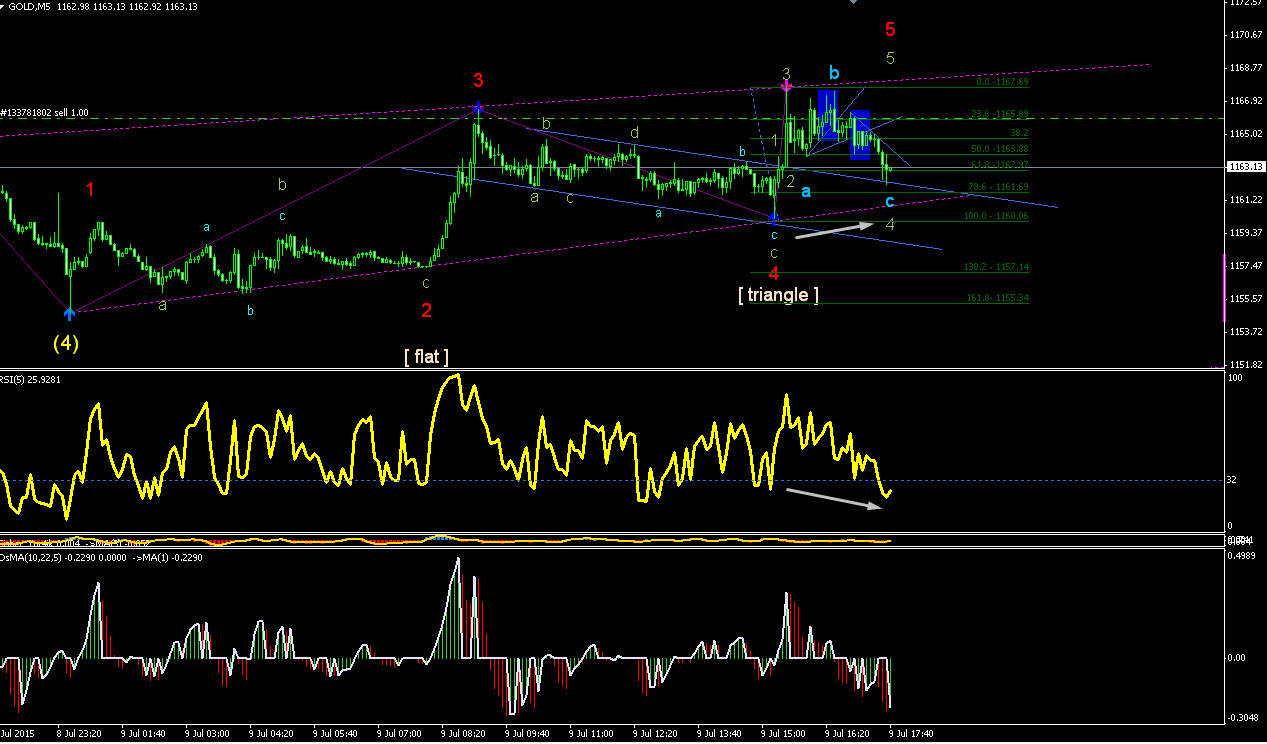Select Fibonacci level 161.8- 1155.34
Image resolution: width=1267 pixels, height=744 pixels.
pyautogui.click(x=997, y=298)
